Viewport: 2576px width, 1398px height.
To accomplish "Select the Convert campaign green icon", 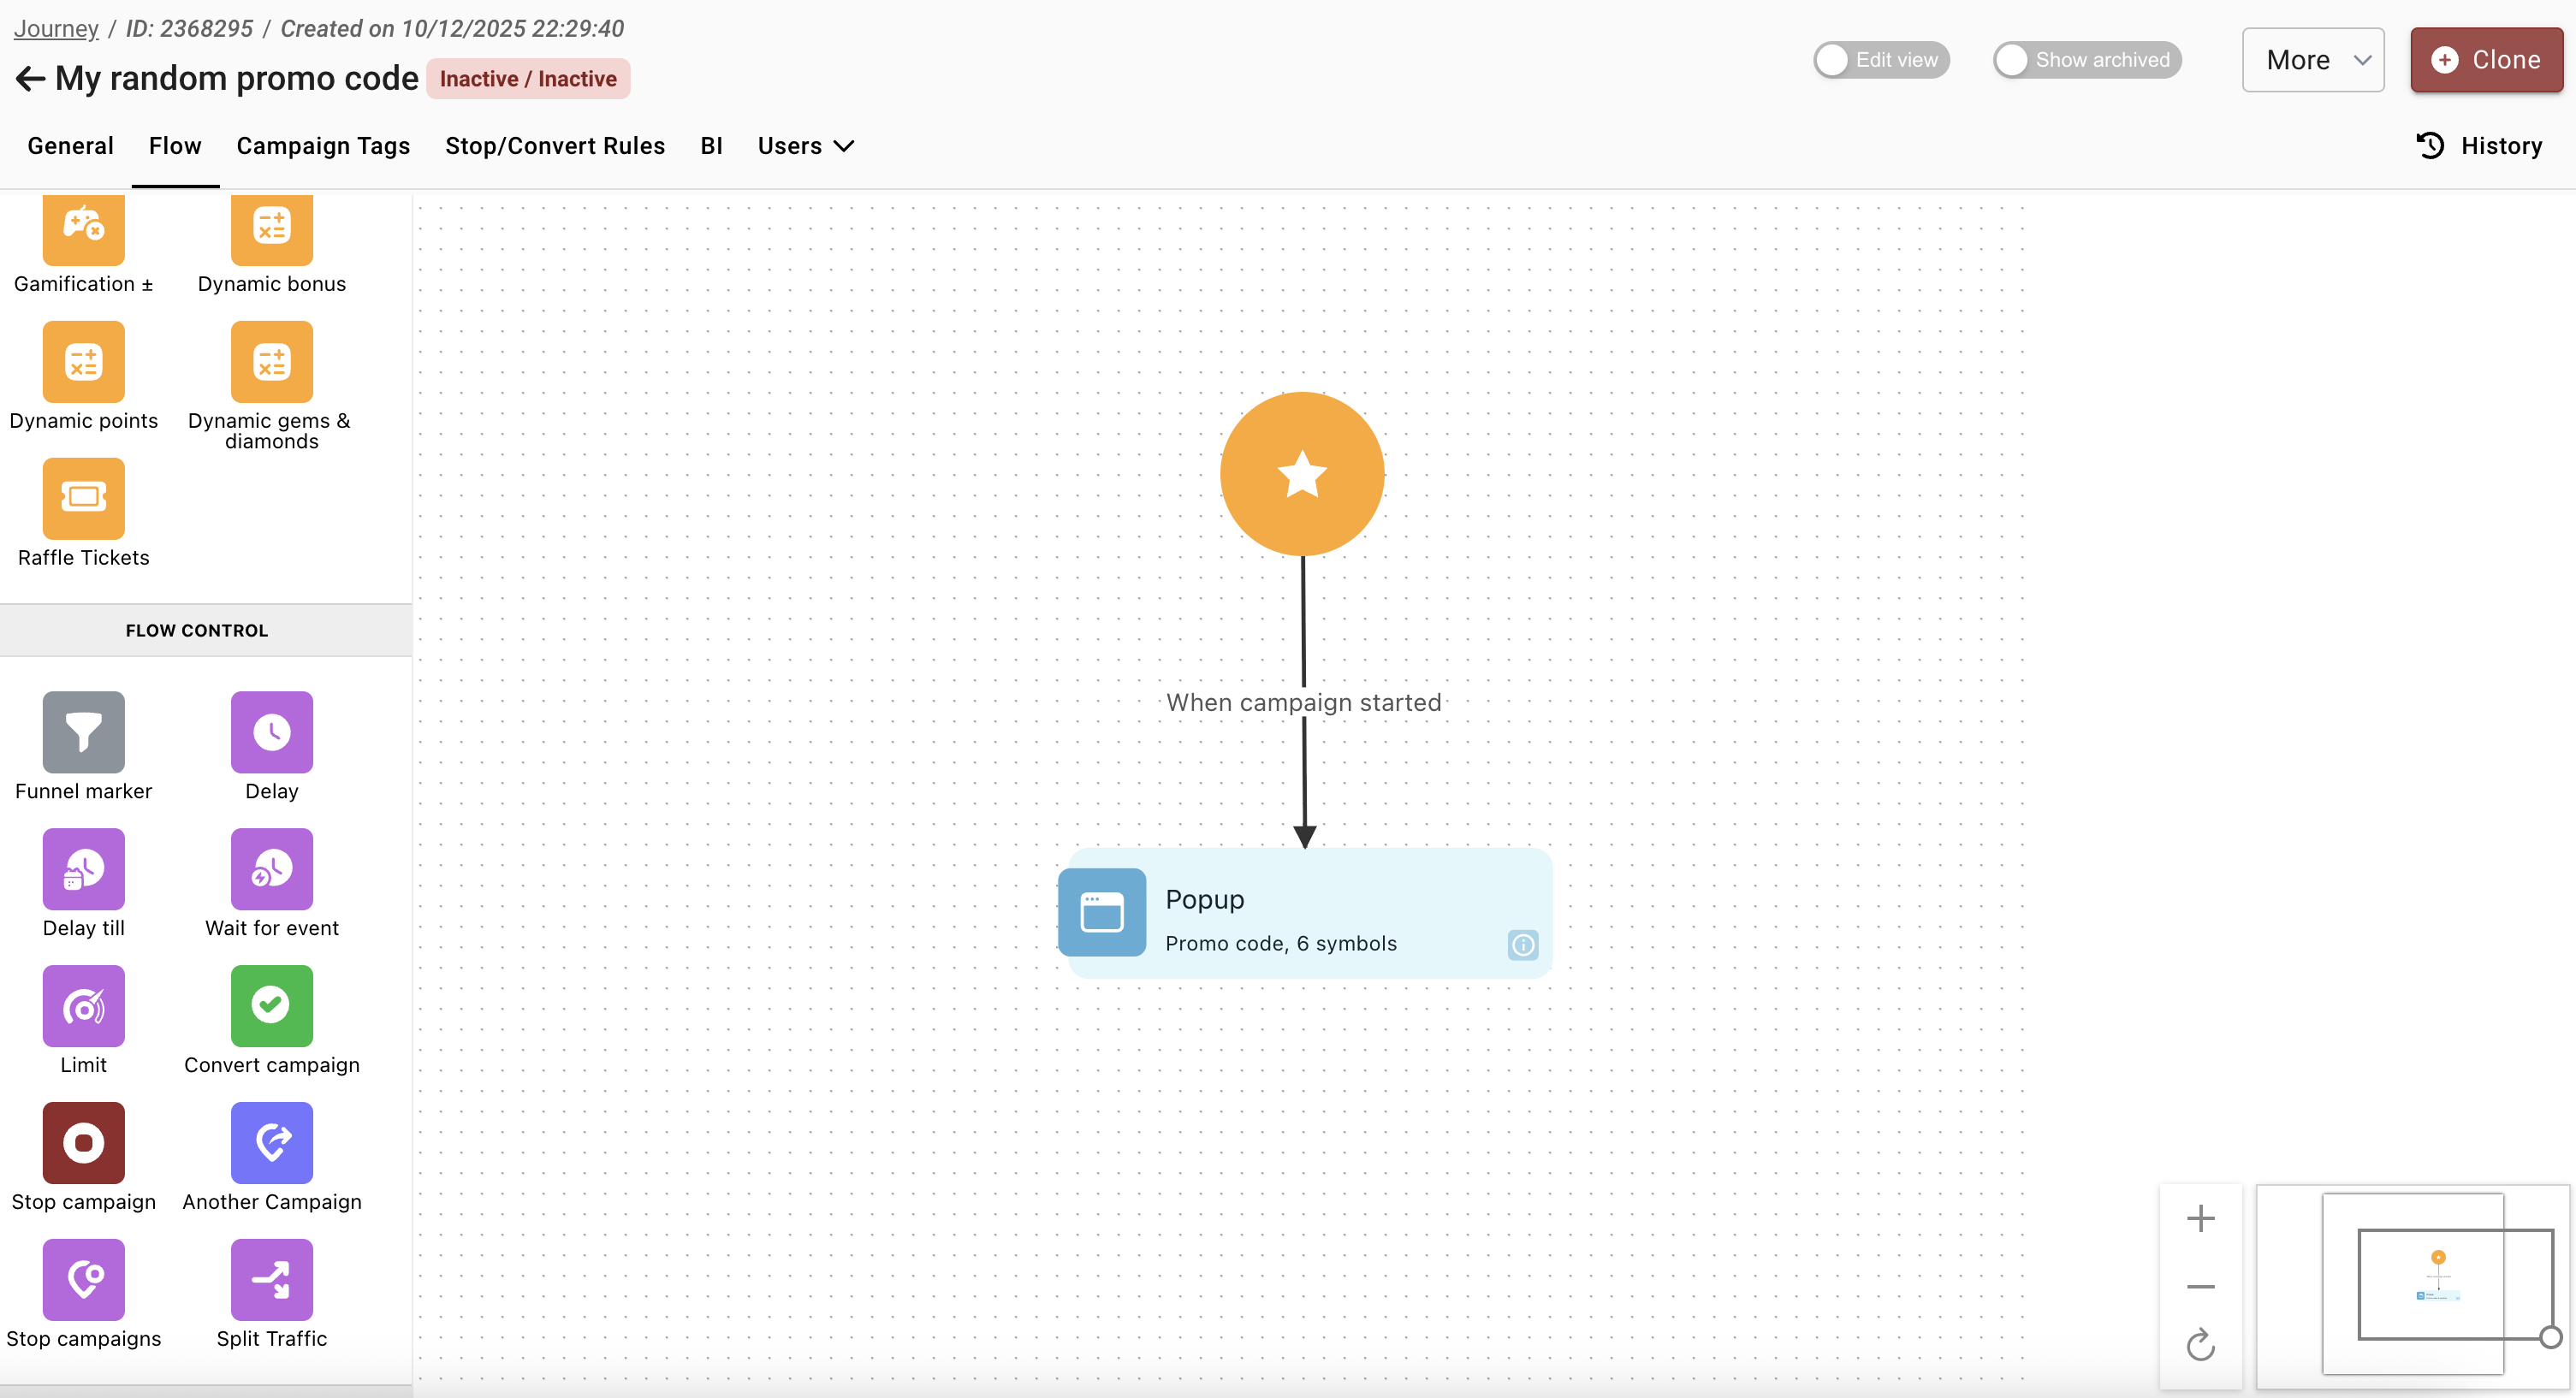I will (x=271, y=1005).
